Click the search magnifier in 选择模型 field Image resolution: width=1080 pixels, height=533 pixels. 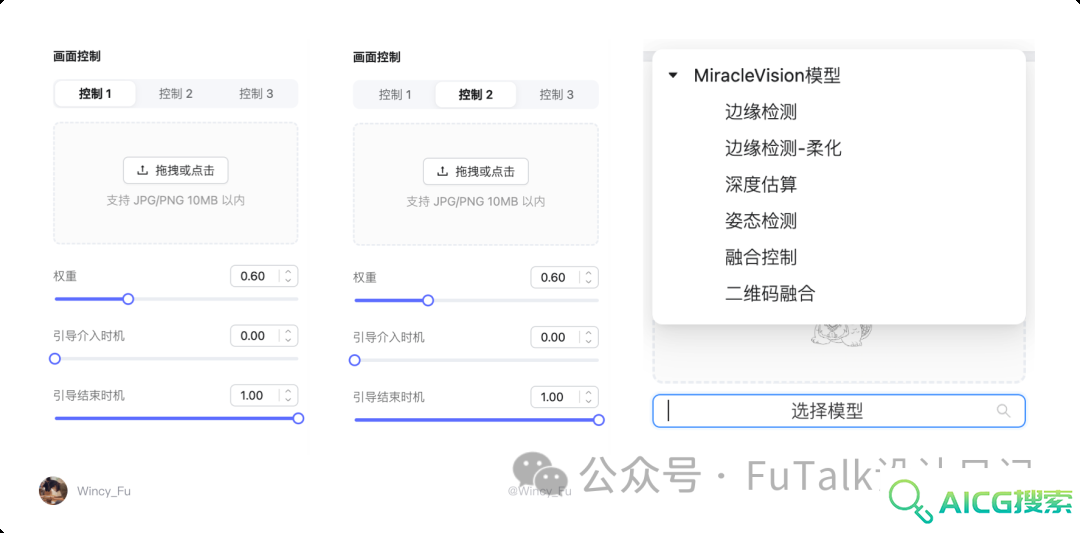coord(1004,411)
